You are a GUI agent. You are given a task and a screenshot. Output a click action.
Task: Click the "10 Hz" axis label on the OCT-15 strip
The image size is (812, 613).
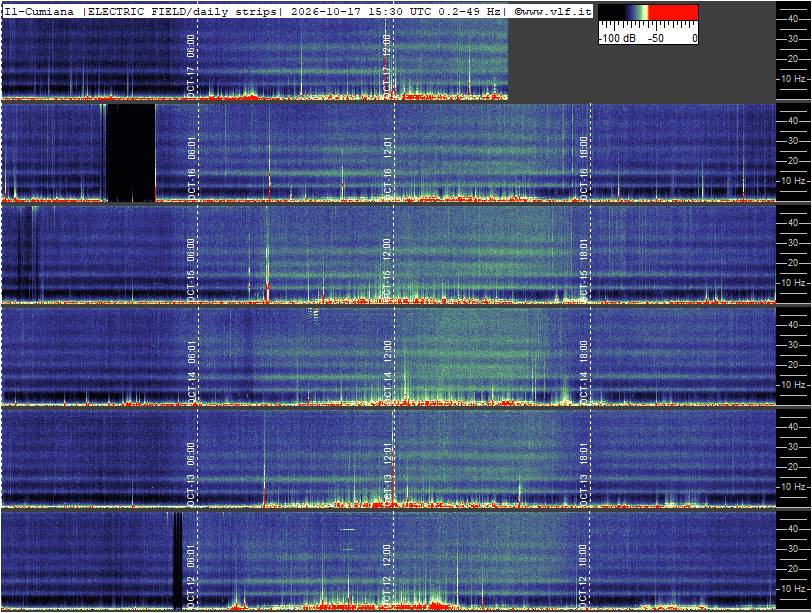[793, 283]
